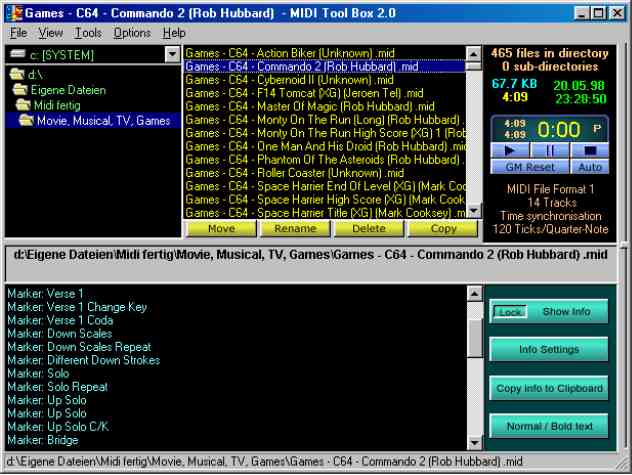Click info panel scrollbar up arrow

pyautogui.click(x=475, y=294)
